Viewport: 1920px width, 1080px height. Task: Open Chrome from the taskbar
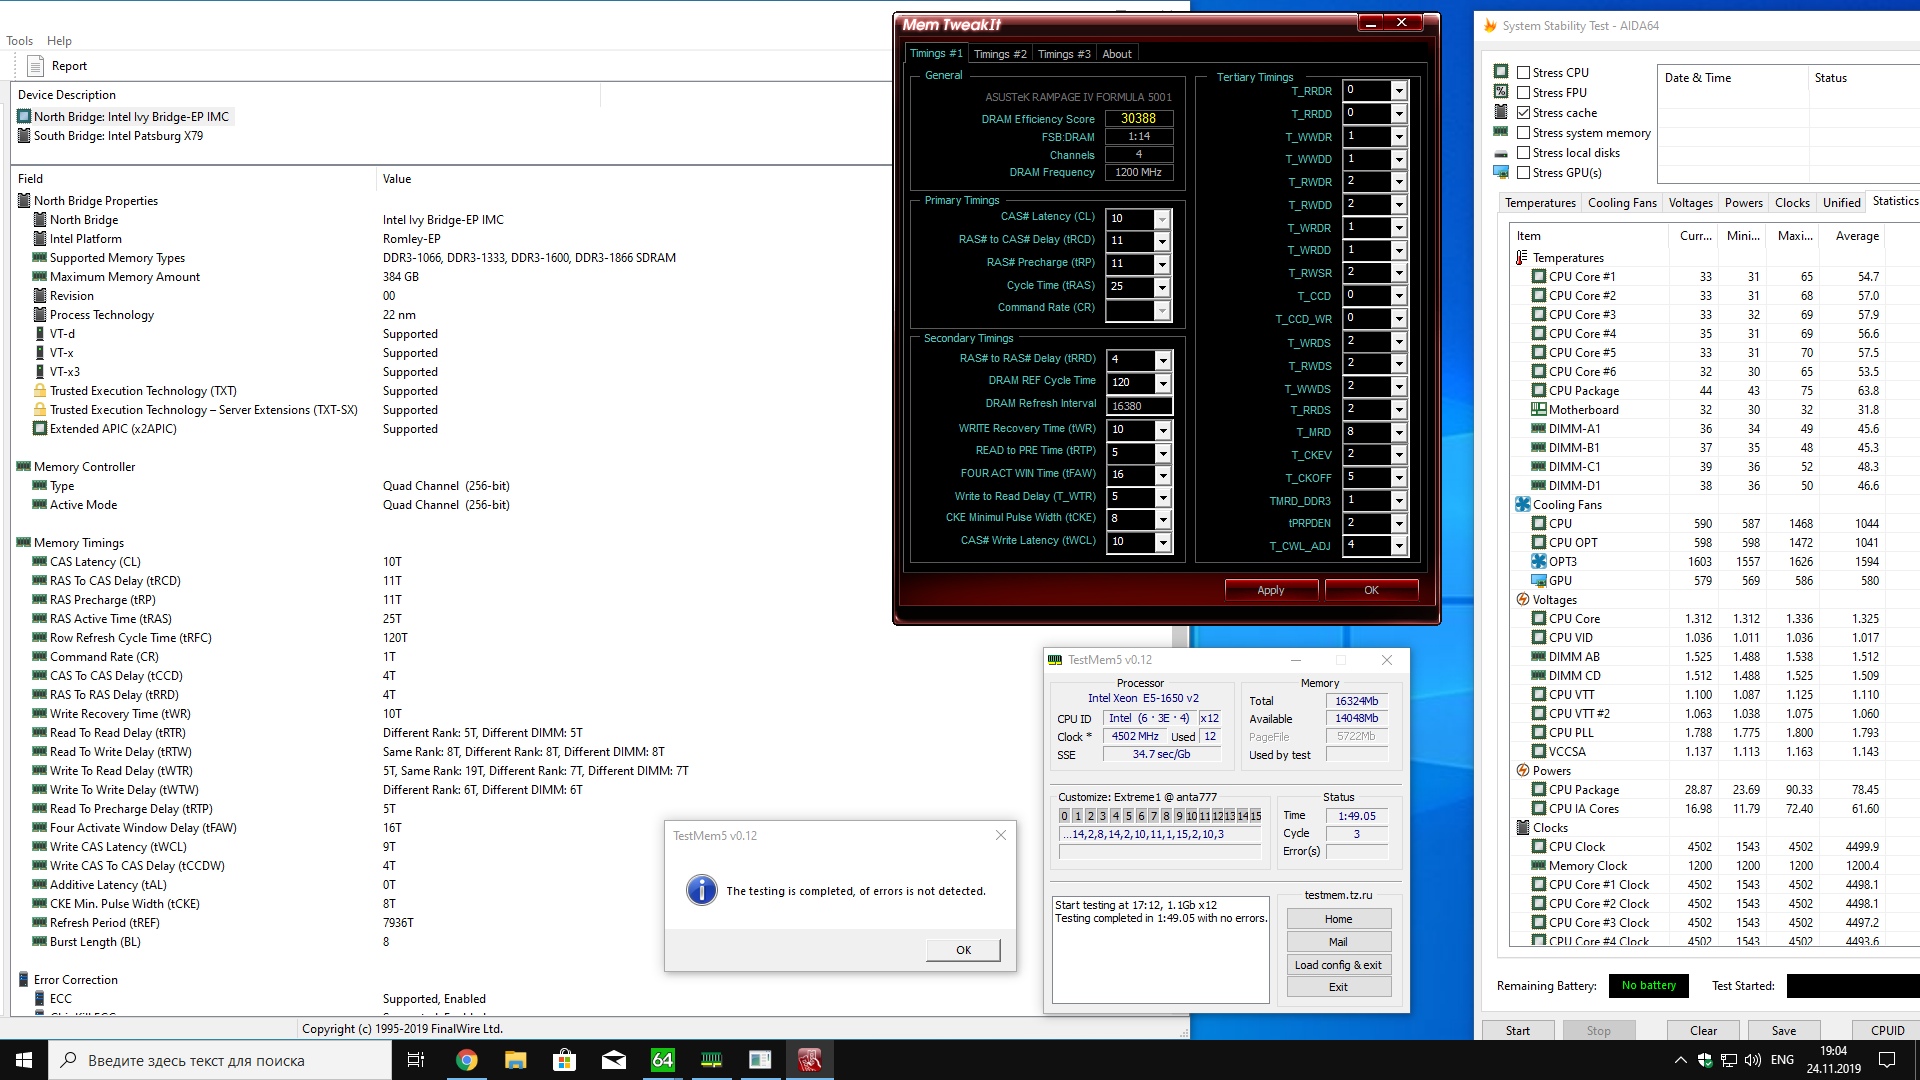point(466,1060)
